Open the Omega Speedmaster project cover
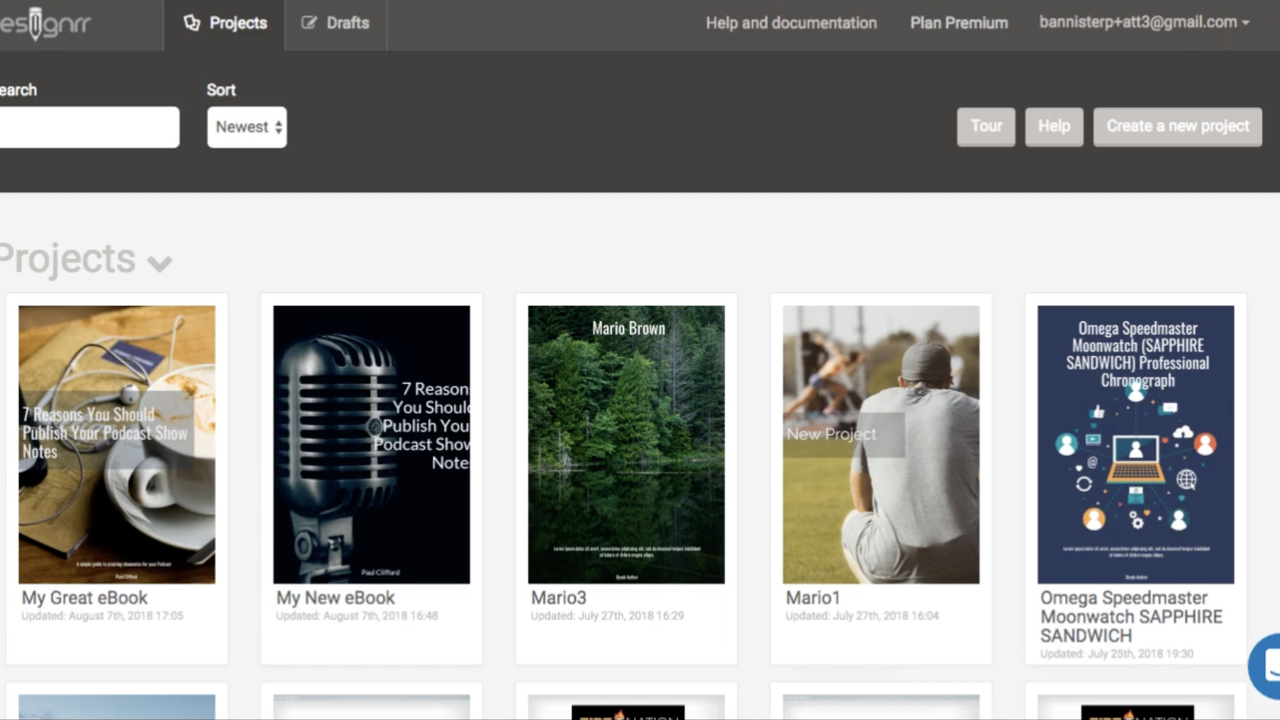Image resolution: width=1280 pixels, height=720 pixels. [x=1135, y=444]
